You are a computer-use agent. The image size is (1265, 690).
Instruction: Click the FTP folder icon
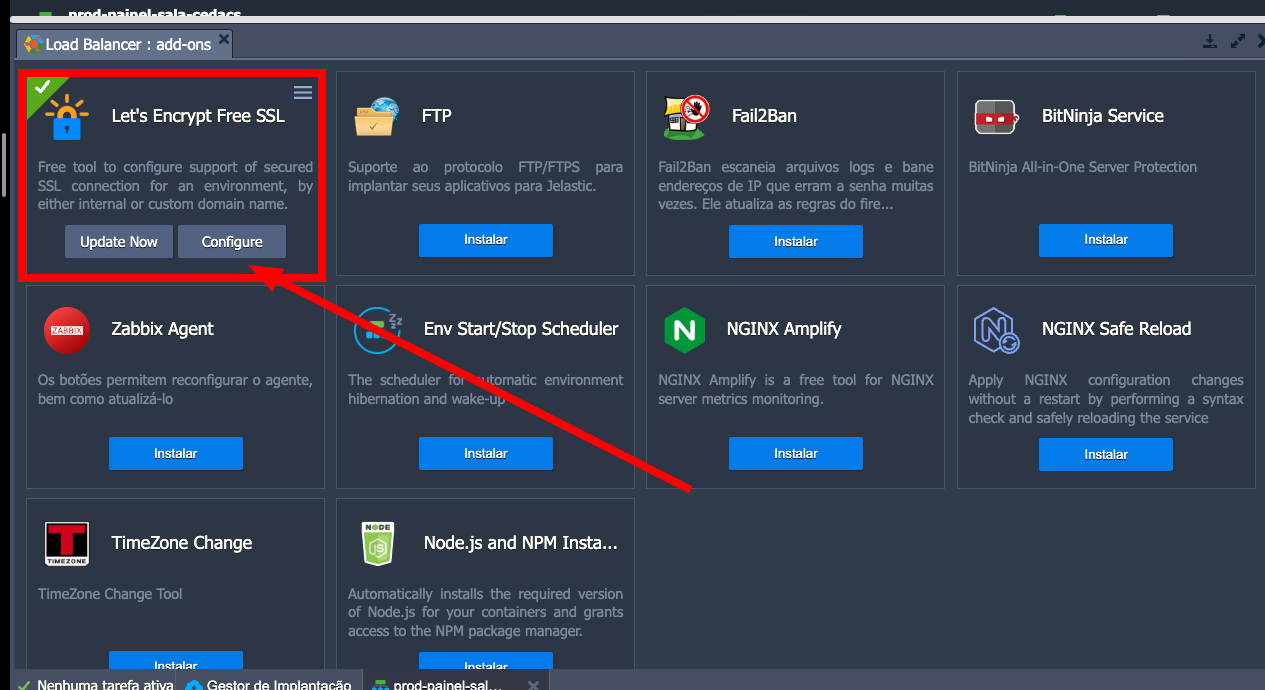point(376,117)
